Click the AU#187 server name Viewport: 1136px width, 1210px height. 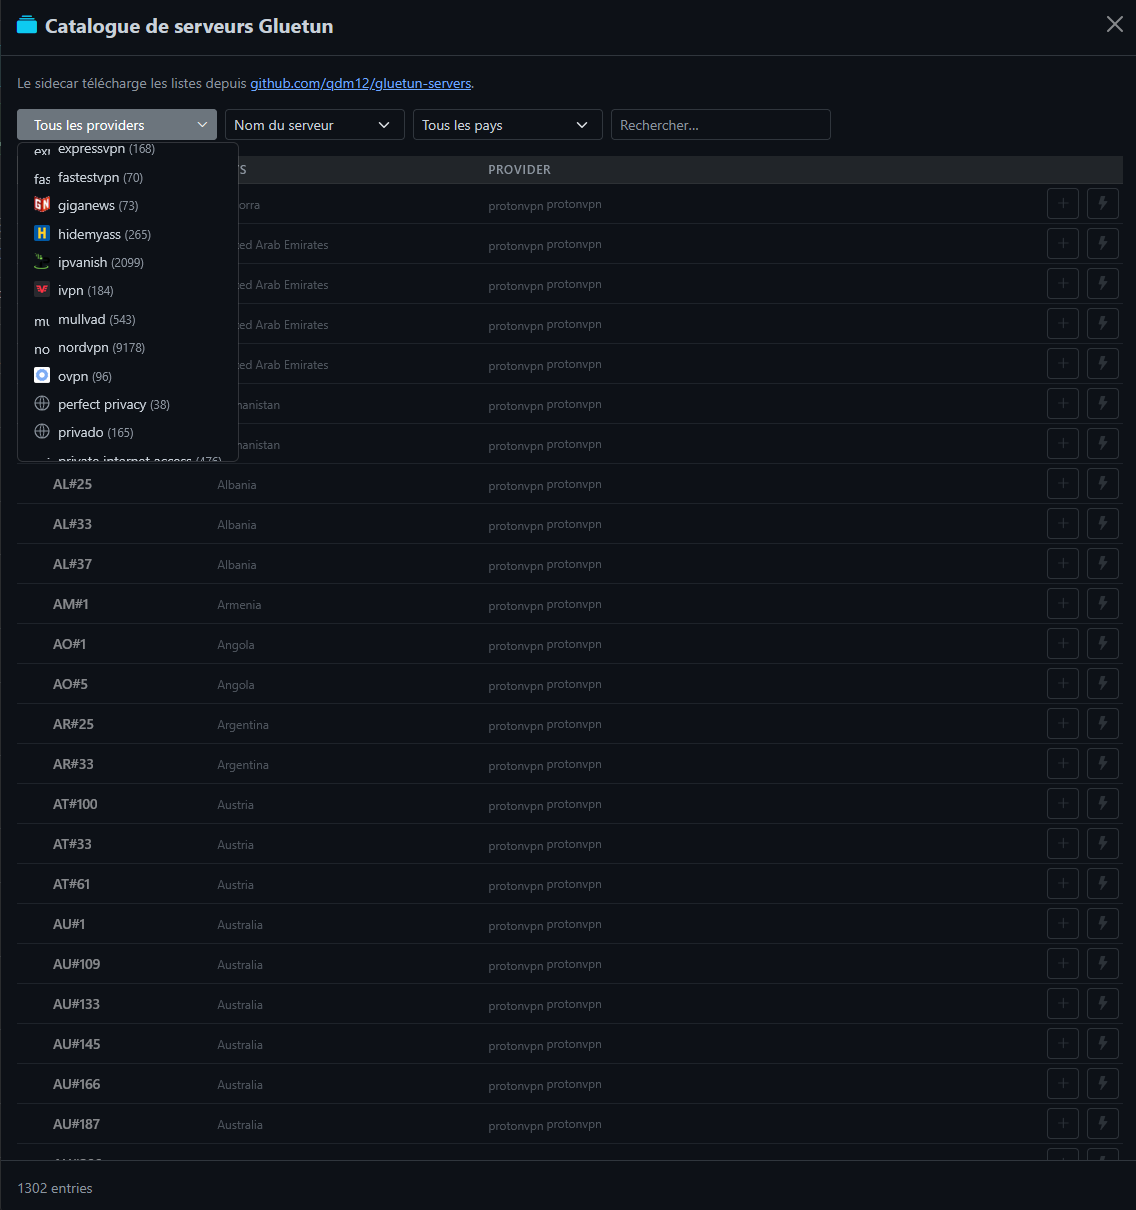coord(76,1124)
